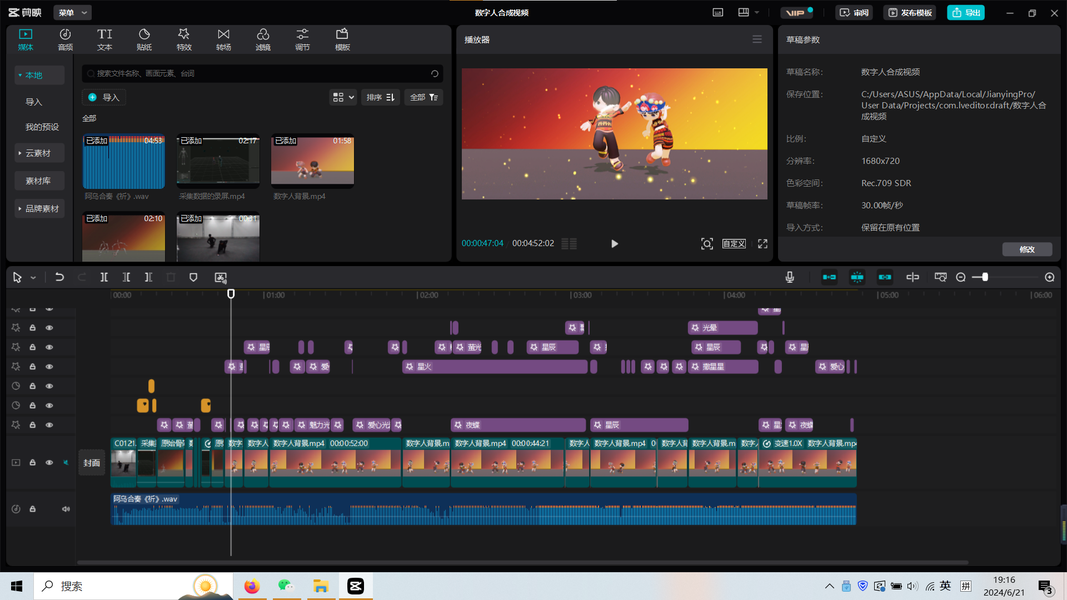Open the 贴纸 sticker panel
The image size is (1067, 600).
pos(144,39)
